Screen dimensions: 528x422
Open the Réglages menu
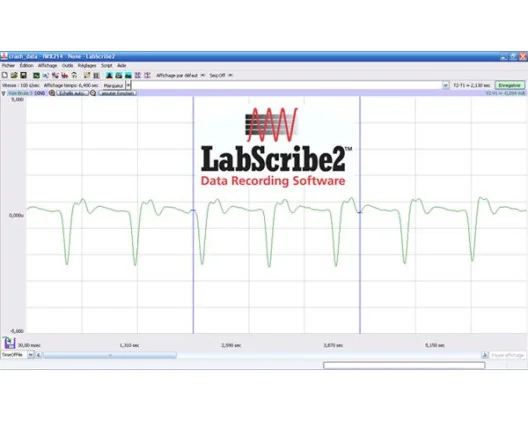tap(87, 66)
